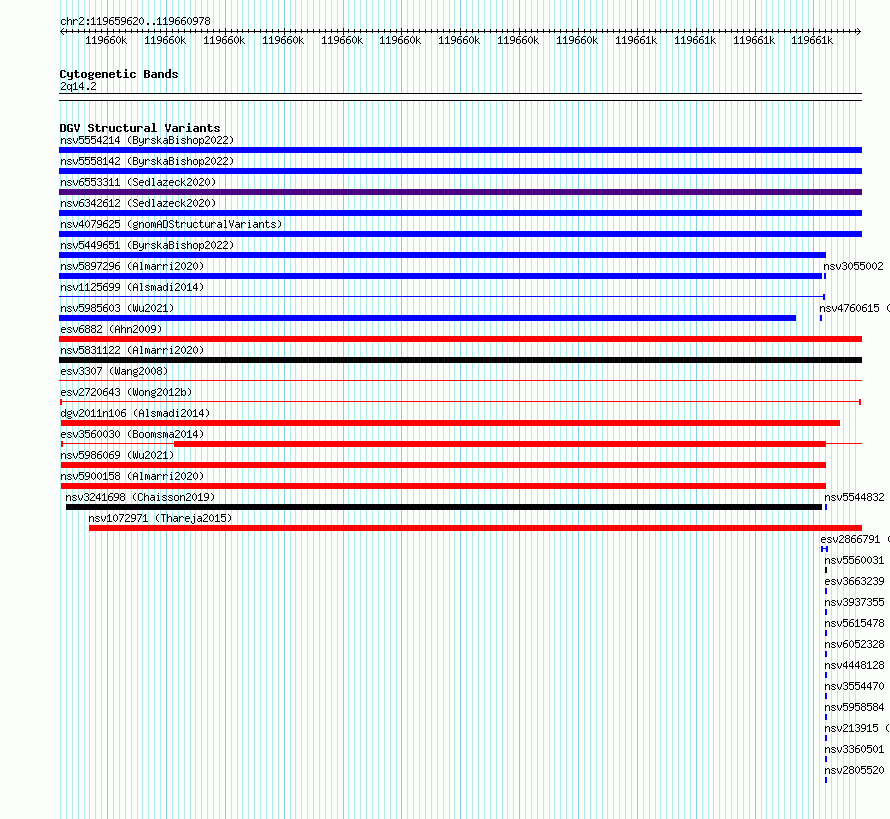Click the Cytogenetic Bands track title
Viewport: 890px width, 819px height.
[119, 74]
